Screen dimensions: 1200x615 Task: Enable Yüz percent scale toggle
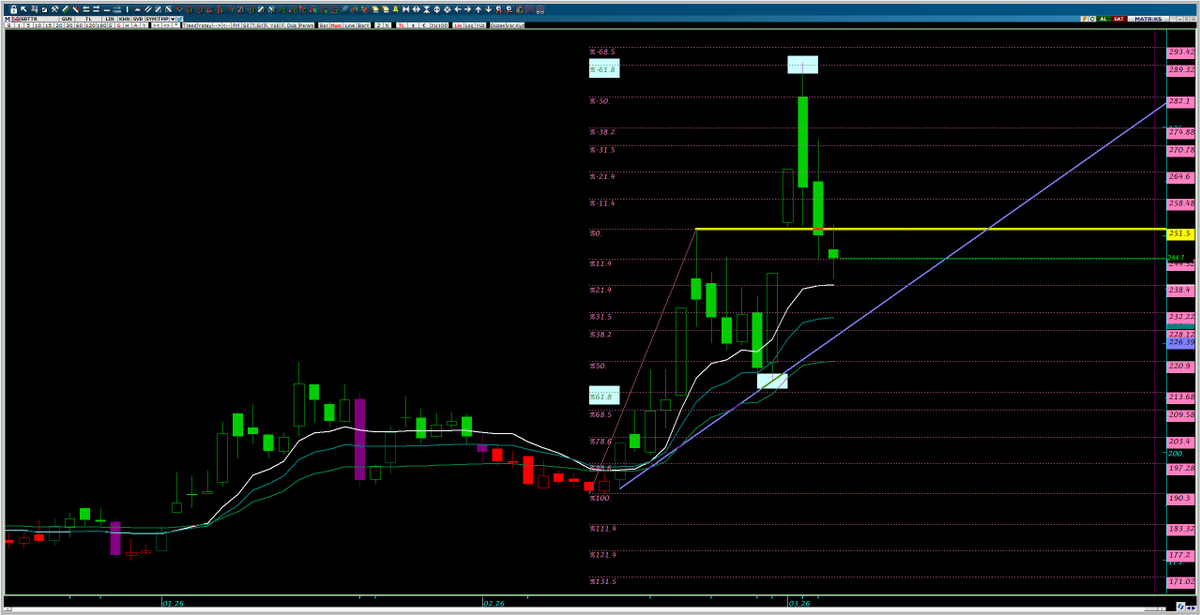(x=480, y=25)
